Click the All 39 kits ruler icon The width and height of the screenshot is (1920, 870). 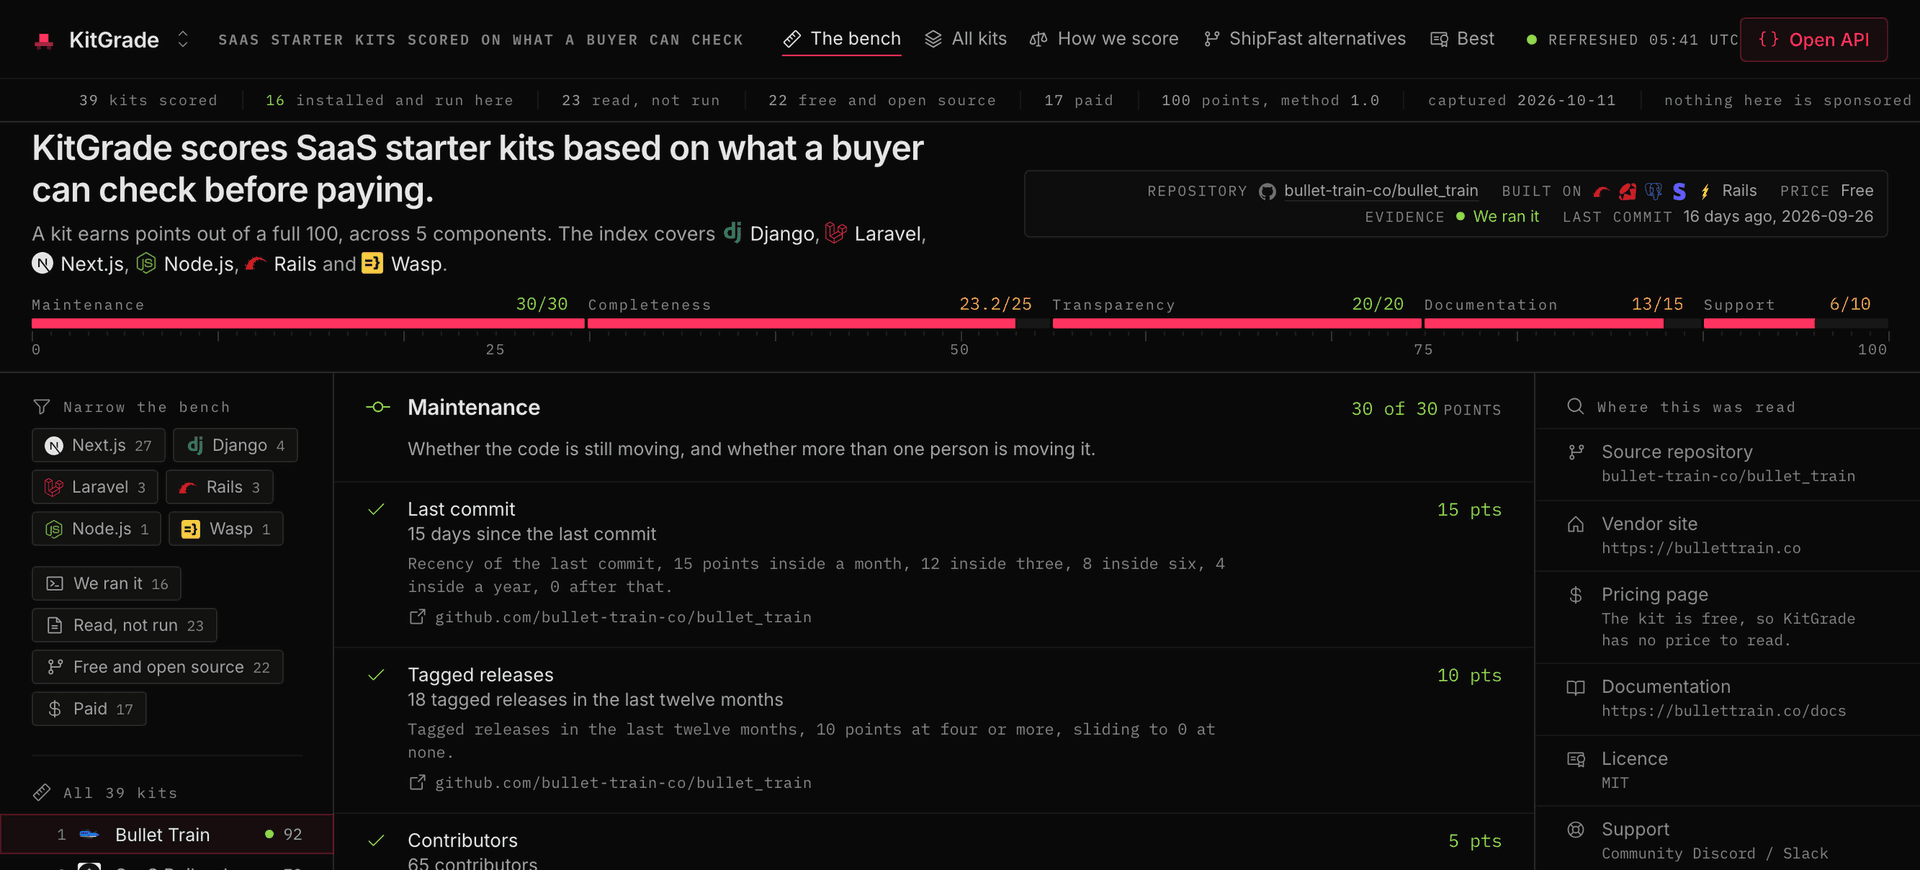coord(41,793)
